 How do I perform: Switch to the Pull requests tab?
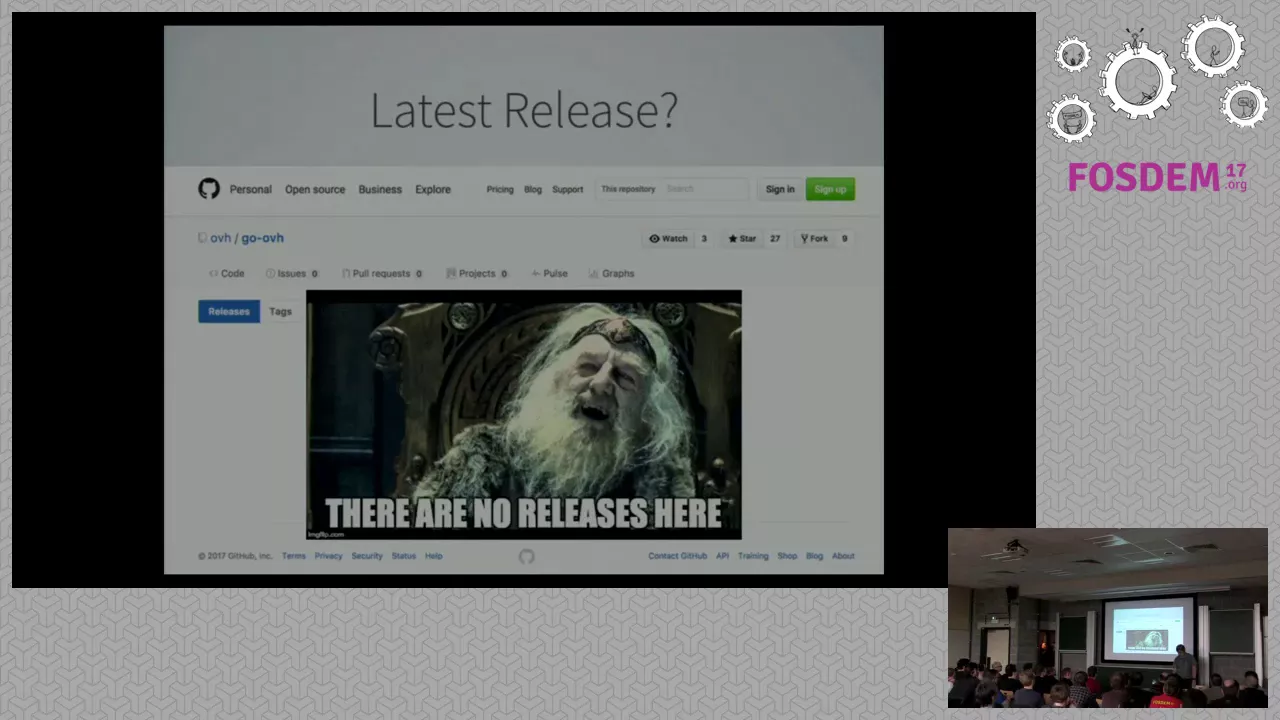(382, 273)
